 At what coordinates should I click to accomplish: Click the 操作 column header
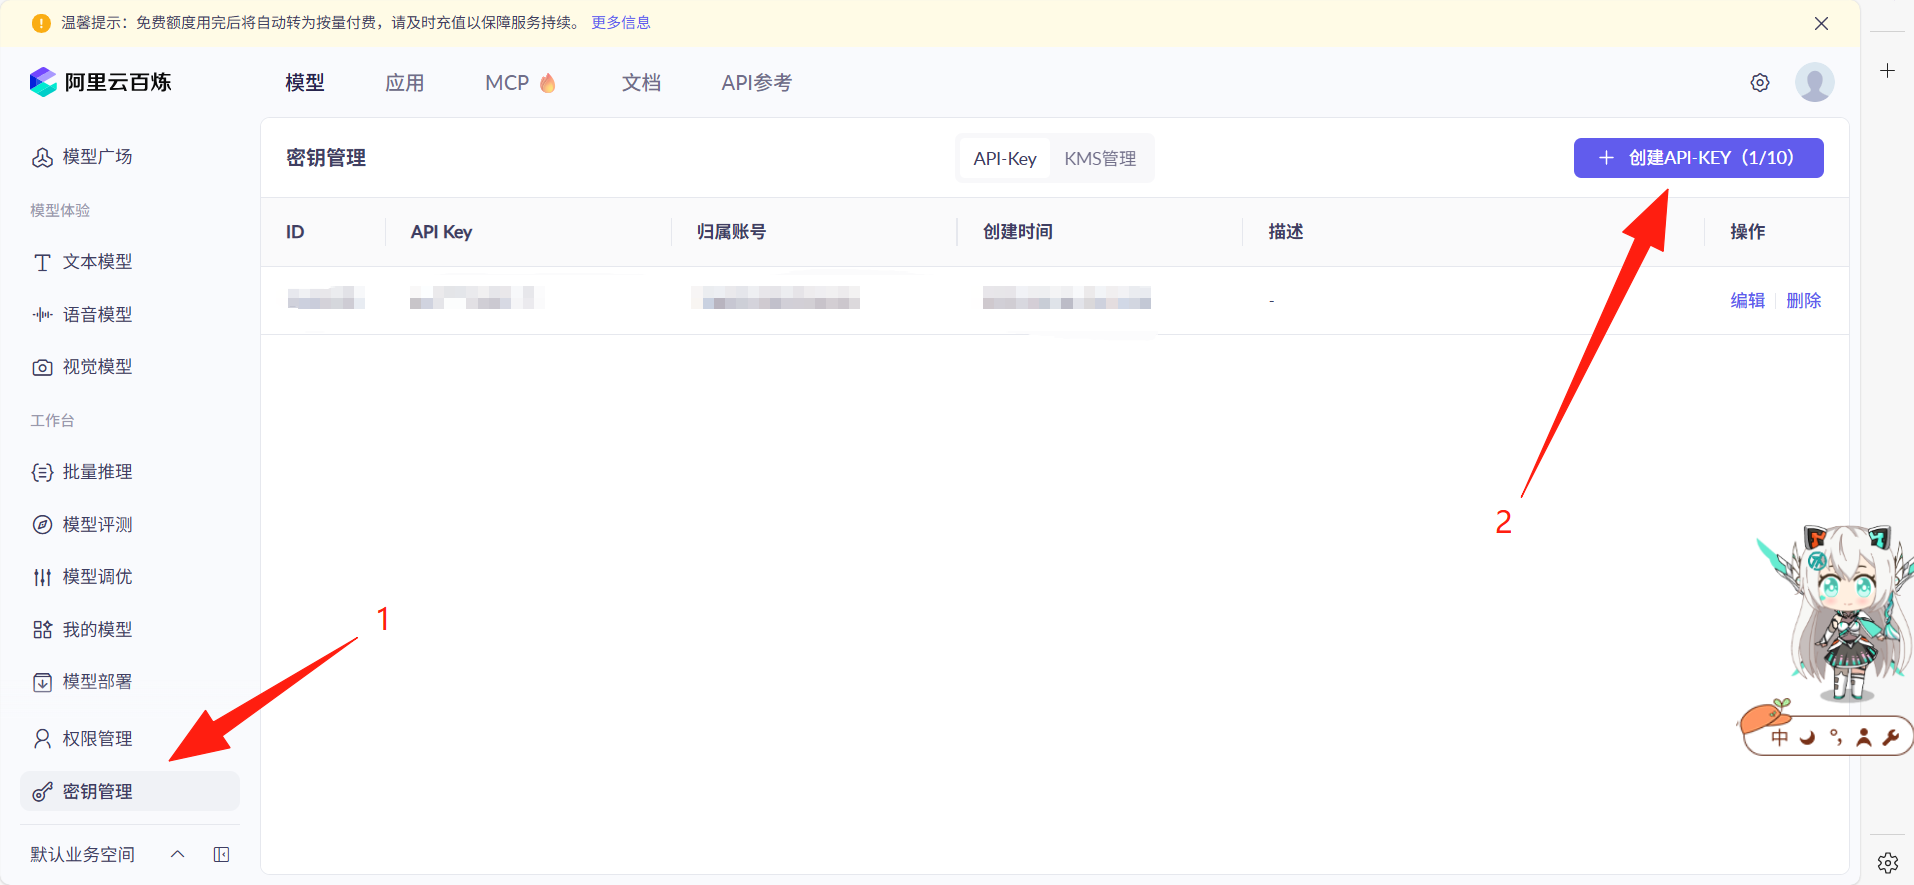pyautogui.click(x=1748, y=232)
